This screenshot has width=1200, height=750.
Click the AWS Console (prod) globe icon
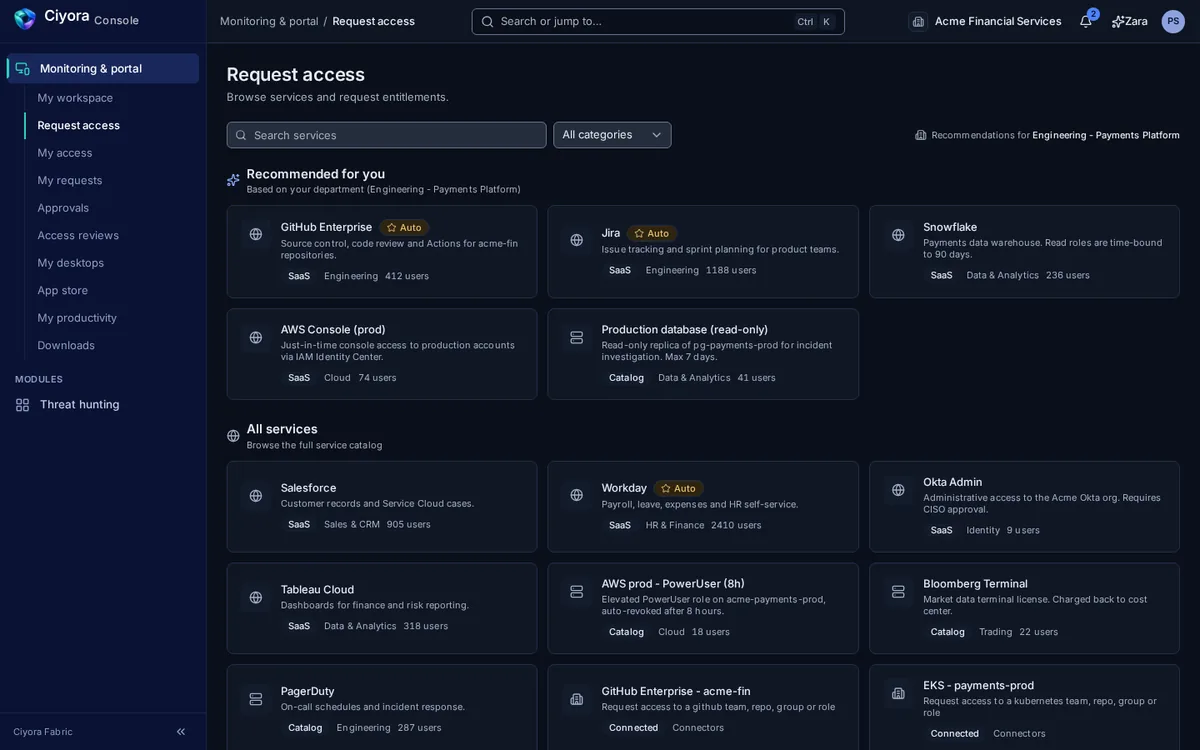click(256, 337)
